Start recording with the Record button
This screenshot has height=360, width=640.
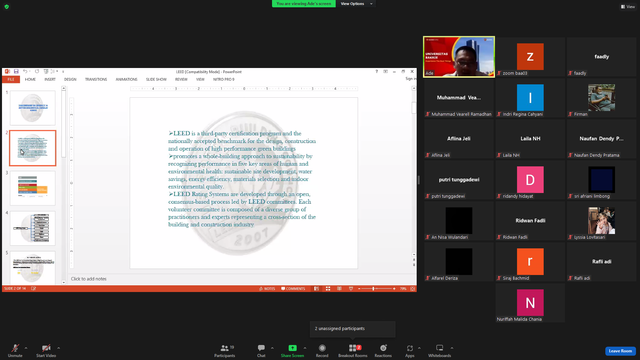(322, 350)
